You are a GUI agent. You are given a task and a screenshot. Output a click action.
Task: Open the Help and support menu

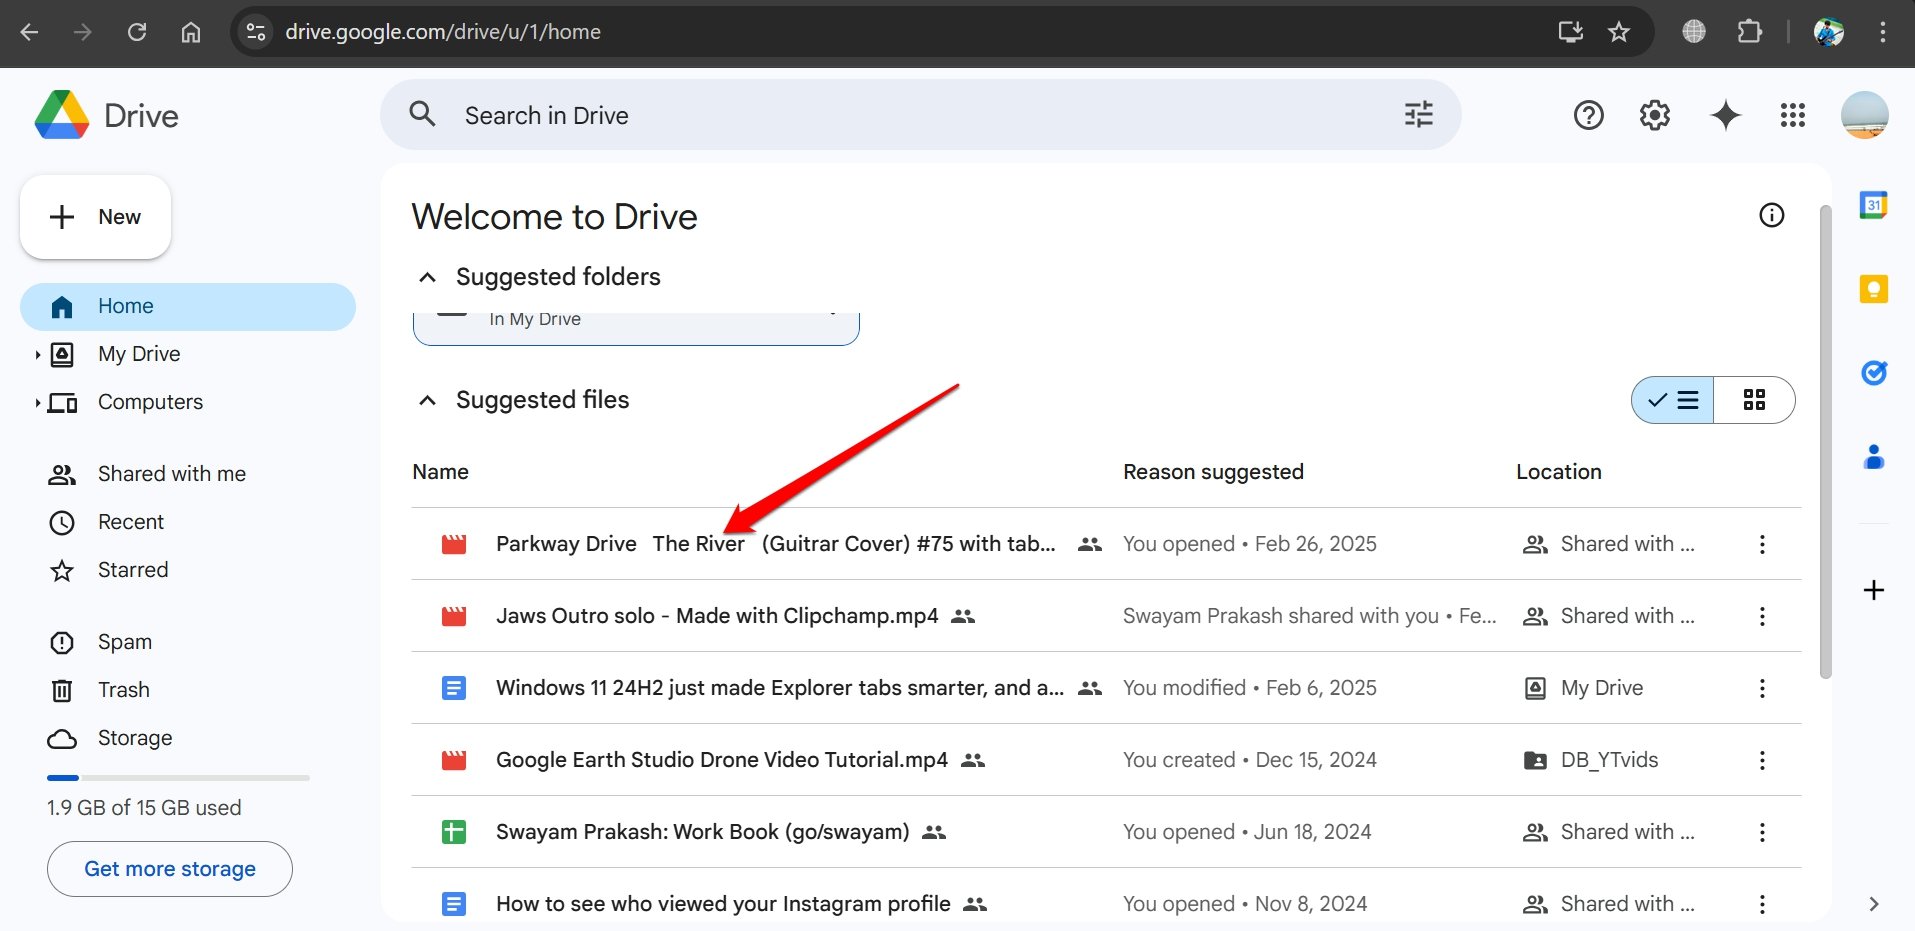(x=1588, y=115)
